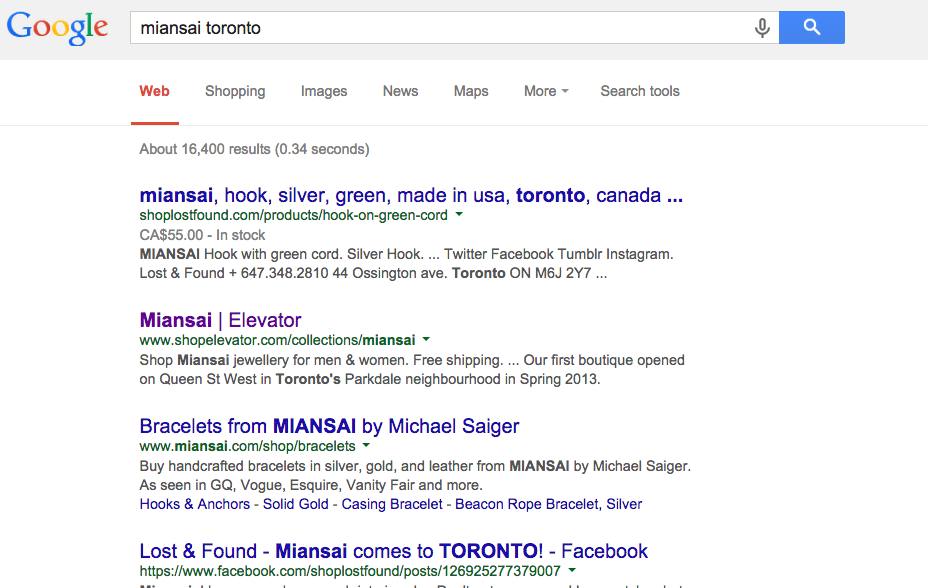Go to the Maps tab

point(471,91)
